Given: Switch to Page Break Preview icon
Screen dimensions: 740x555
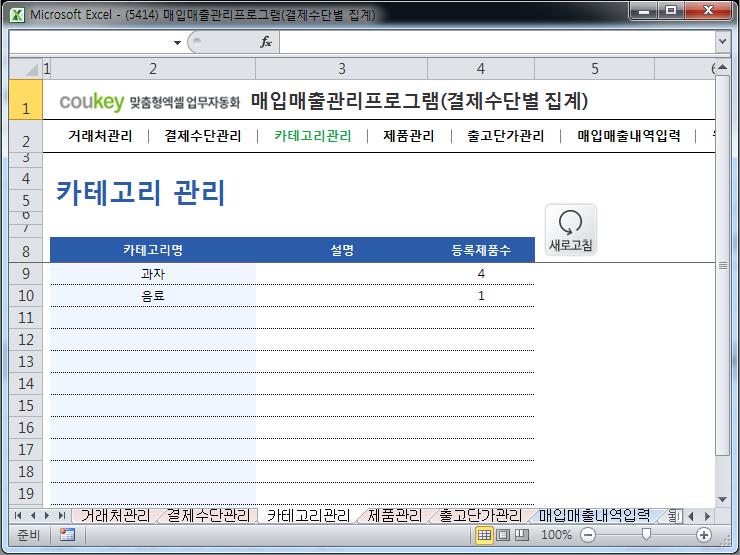Looking at the screenshot, I should (521, 535).
